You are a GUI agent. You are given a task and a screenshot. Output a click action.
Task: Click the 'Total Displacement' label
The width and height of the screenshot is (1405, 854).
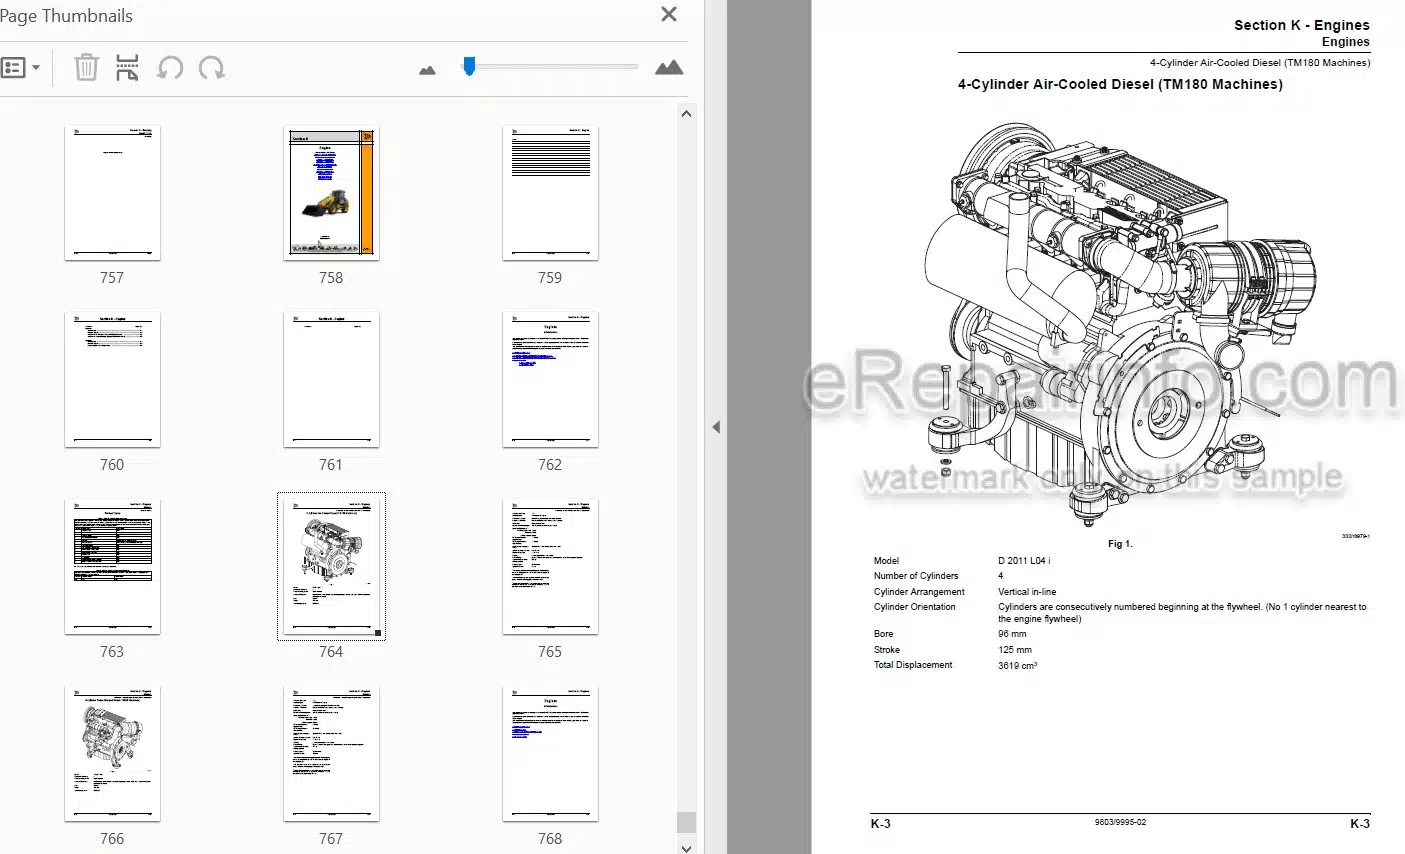(x=913, y=665)
